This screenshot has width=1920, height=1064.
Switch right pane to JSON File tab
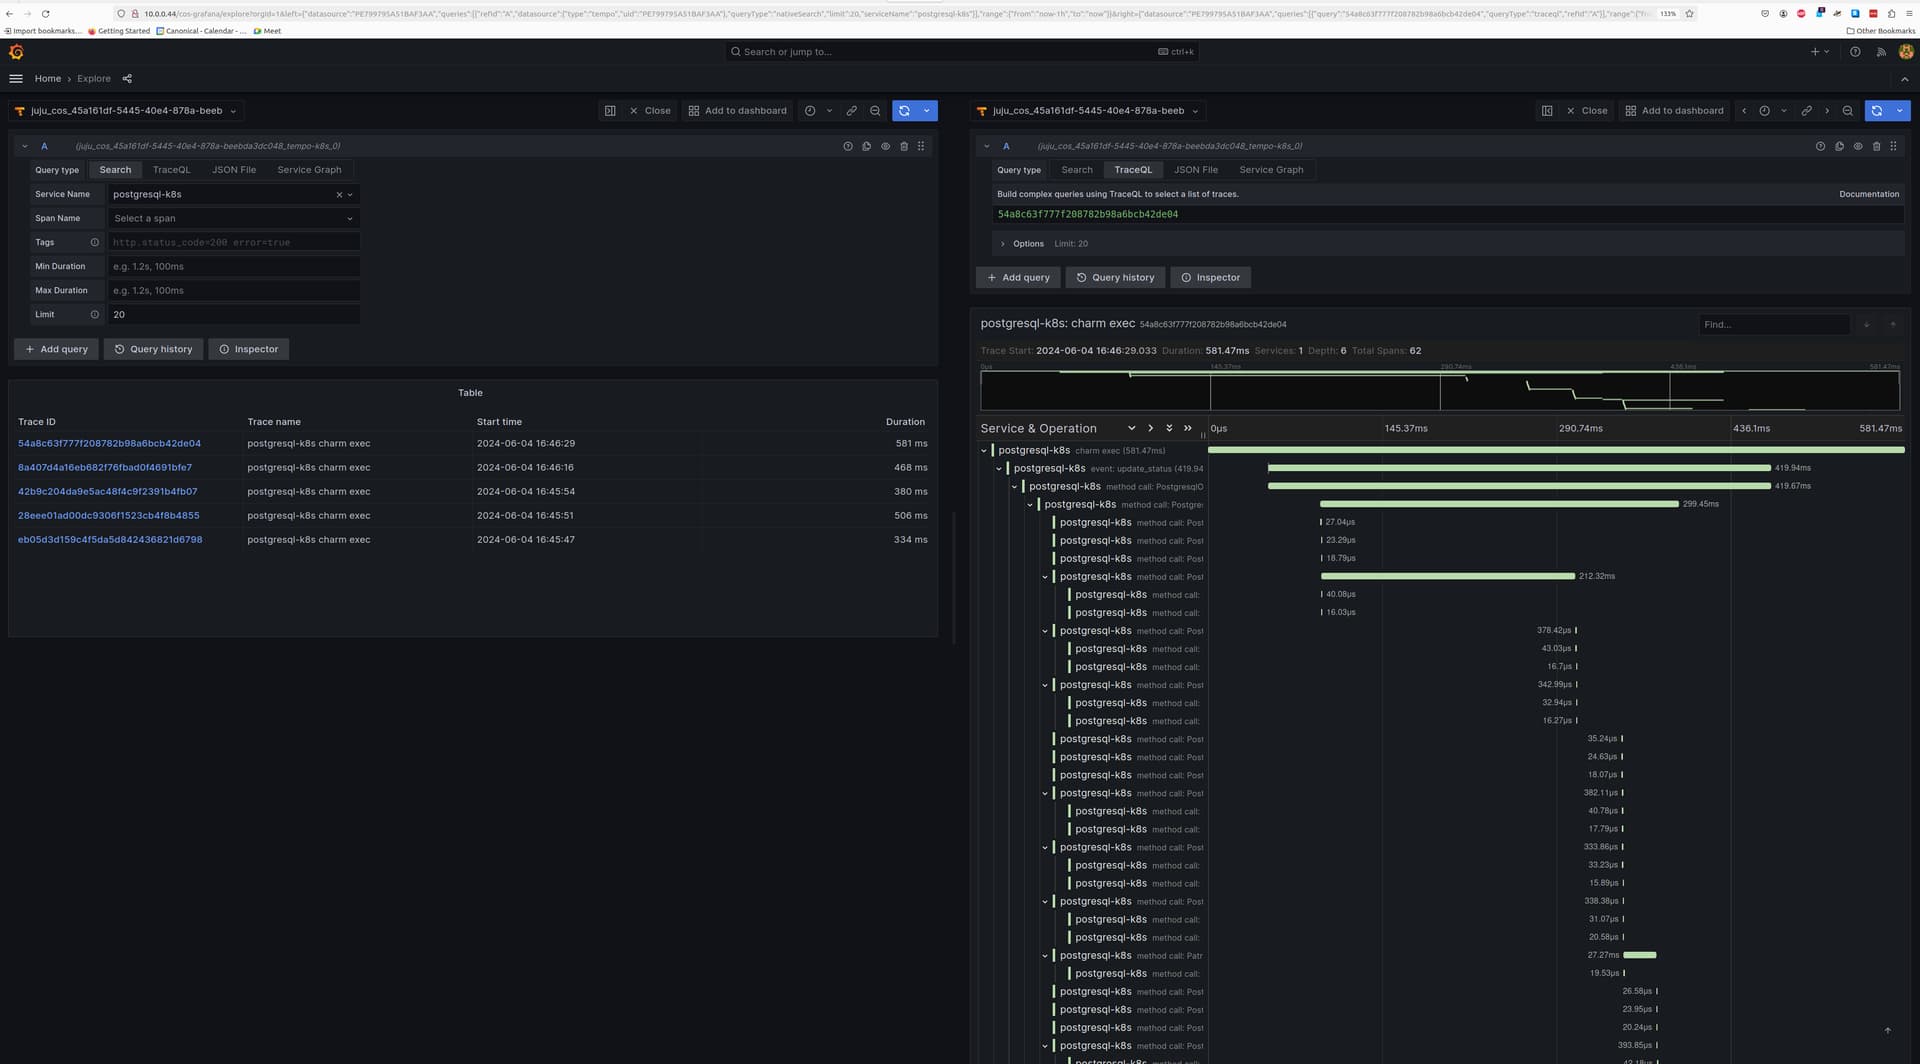tap(1195, 170)
